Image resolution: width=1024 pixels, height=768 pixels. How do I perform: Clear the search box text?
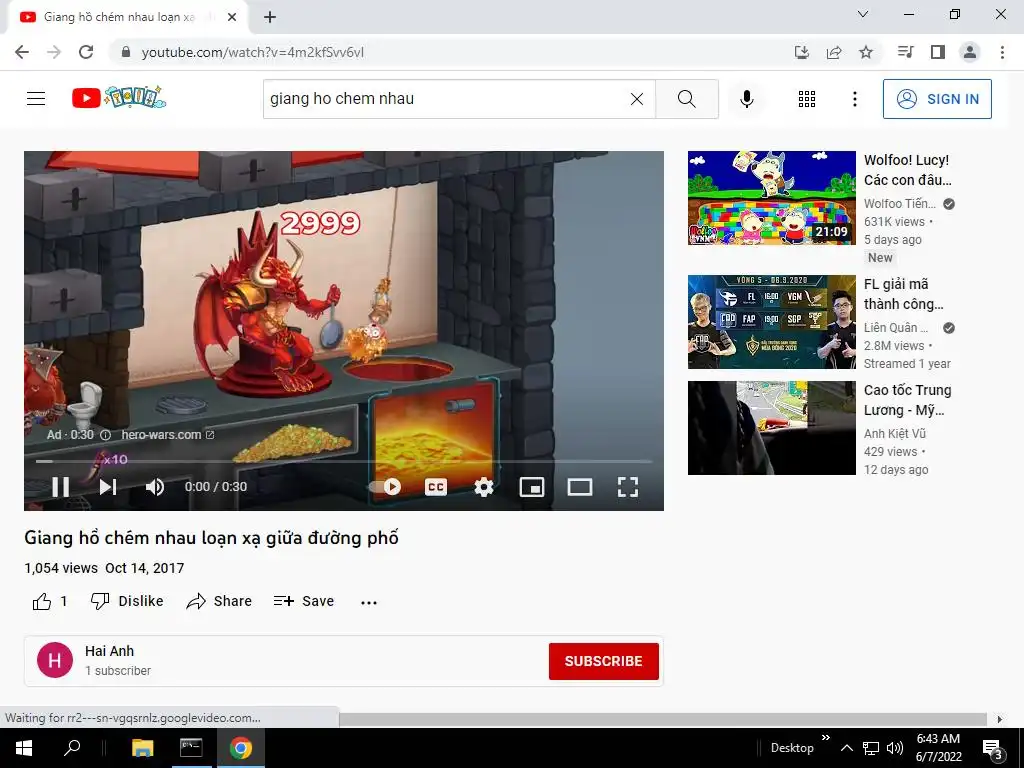point(637,99)
